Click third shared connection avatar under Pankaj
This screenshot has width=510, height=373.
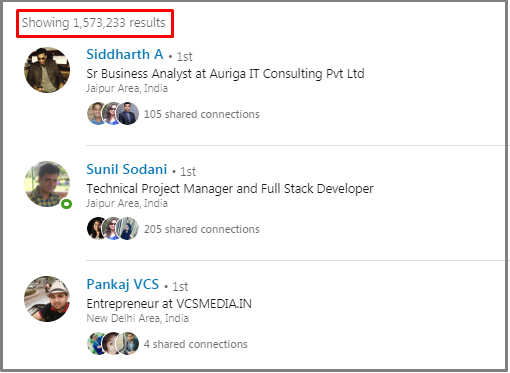click(128, 344)
